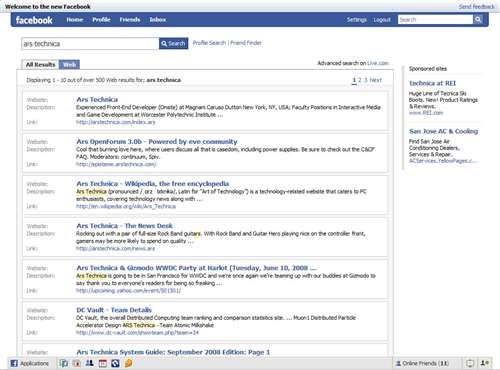Open 'Ars OpenForum 3.0b' result title

157,141
